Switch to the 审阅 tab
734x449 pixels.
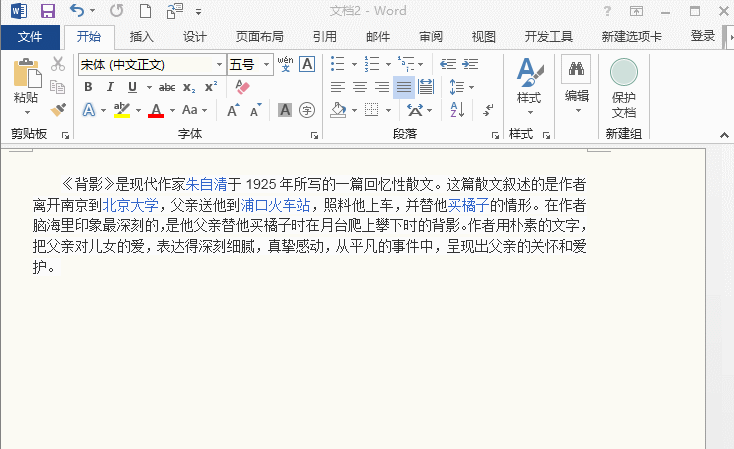pyautogui.click(x=431, y=37)
